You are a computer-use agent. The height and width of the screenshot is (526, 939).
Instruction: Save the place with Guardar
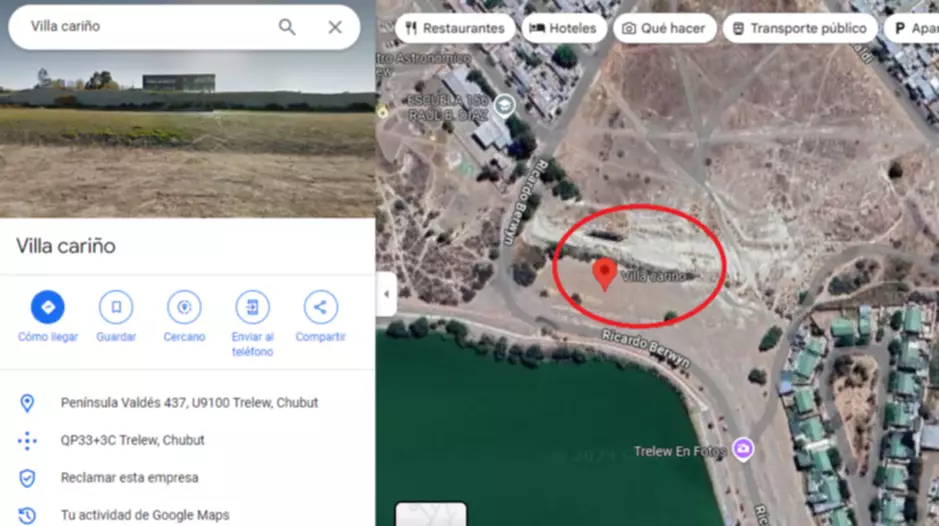(116, 307)
